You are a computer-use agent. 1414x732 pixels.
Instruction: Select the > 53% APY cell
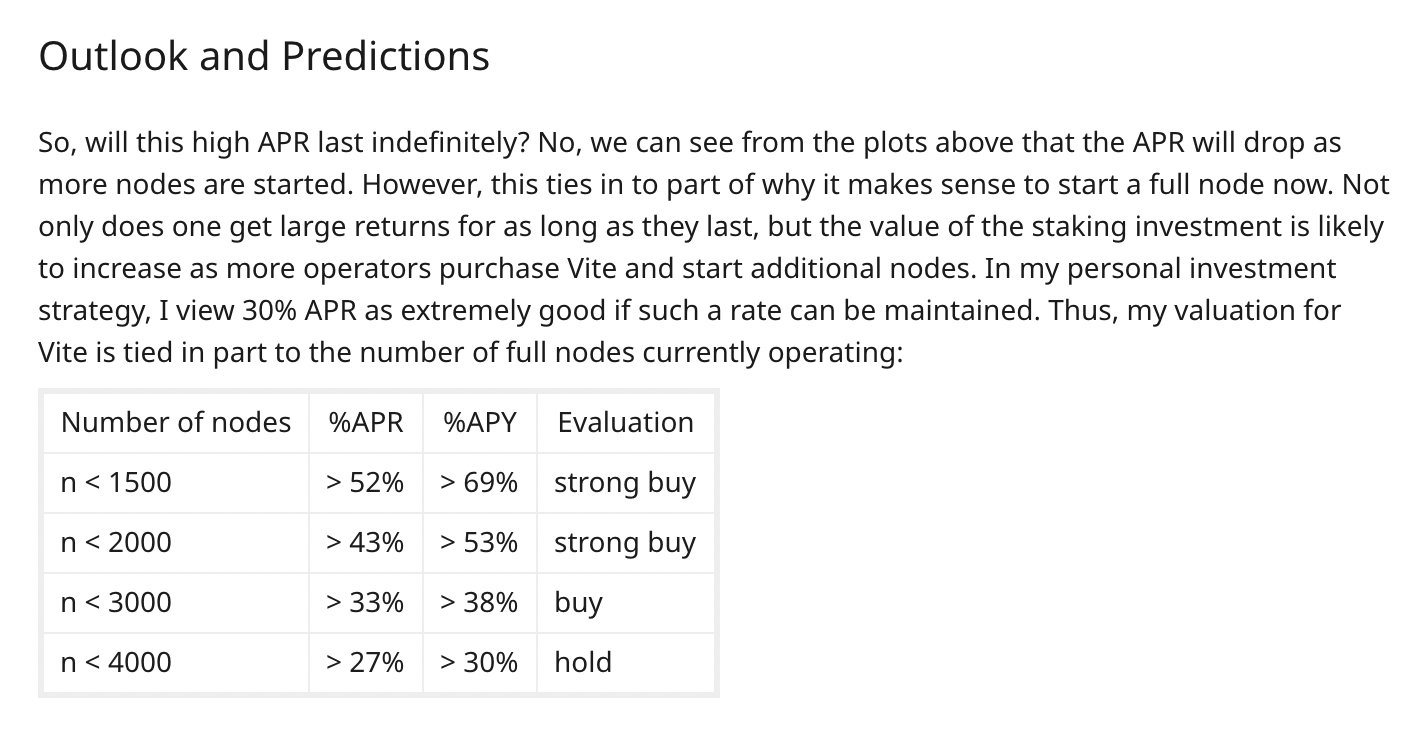click(479, 543)
